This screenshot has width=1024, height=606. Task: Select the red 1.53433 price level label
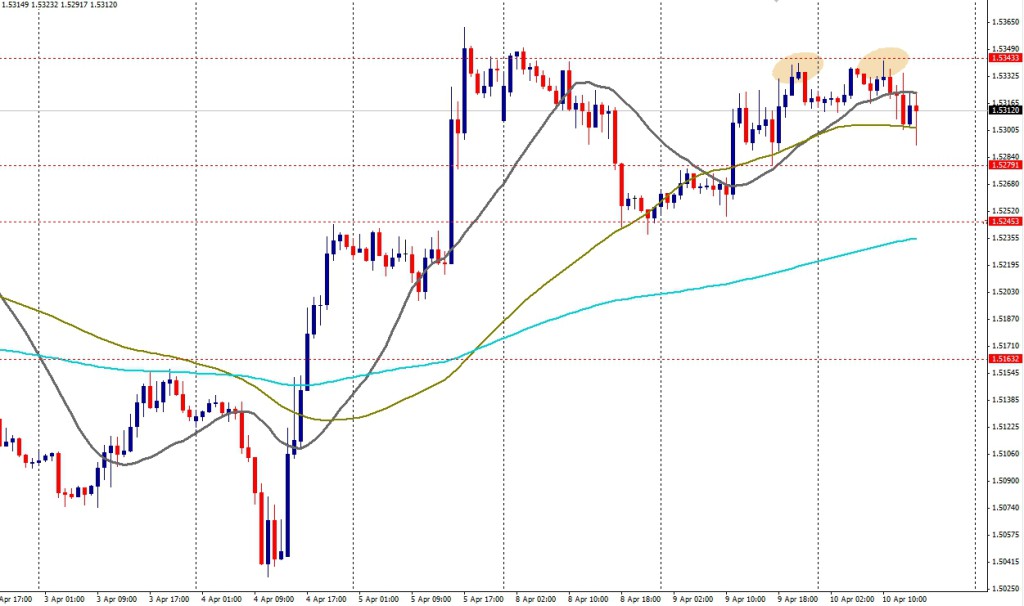1003,59
